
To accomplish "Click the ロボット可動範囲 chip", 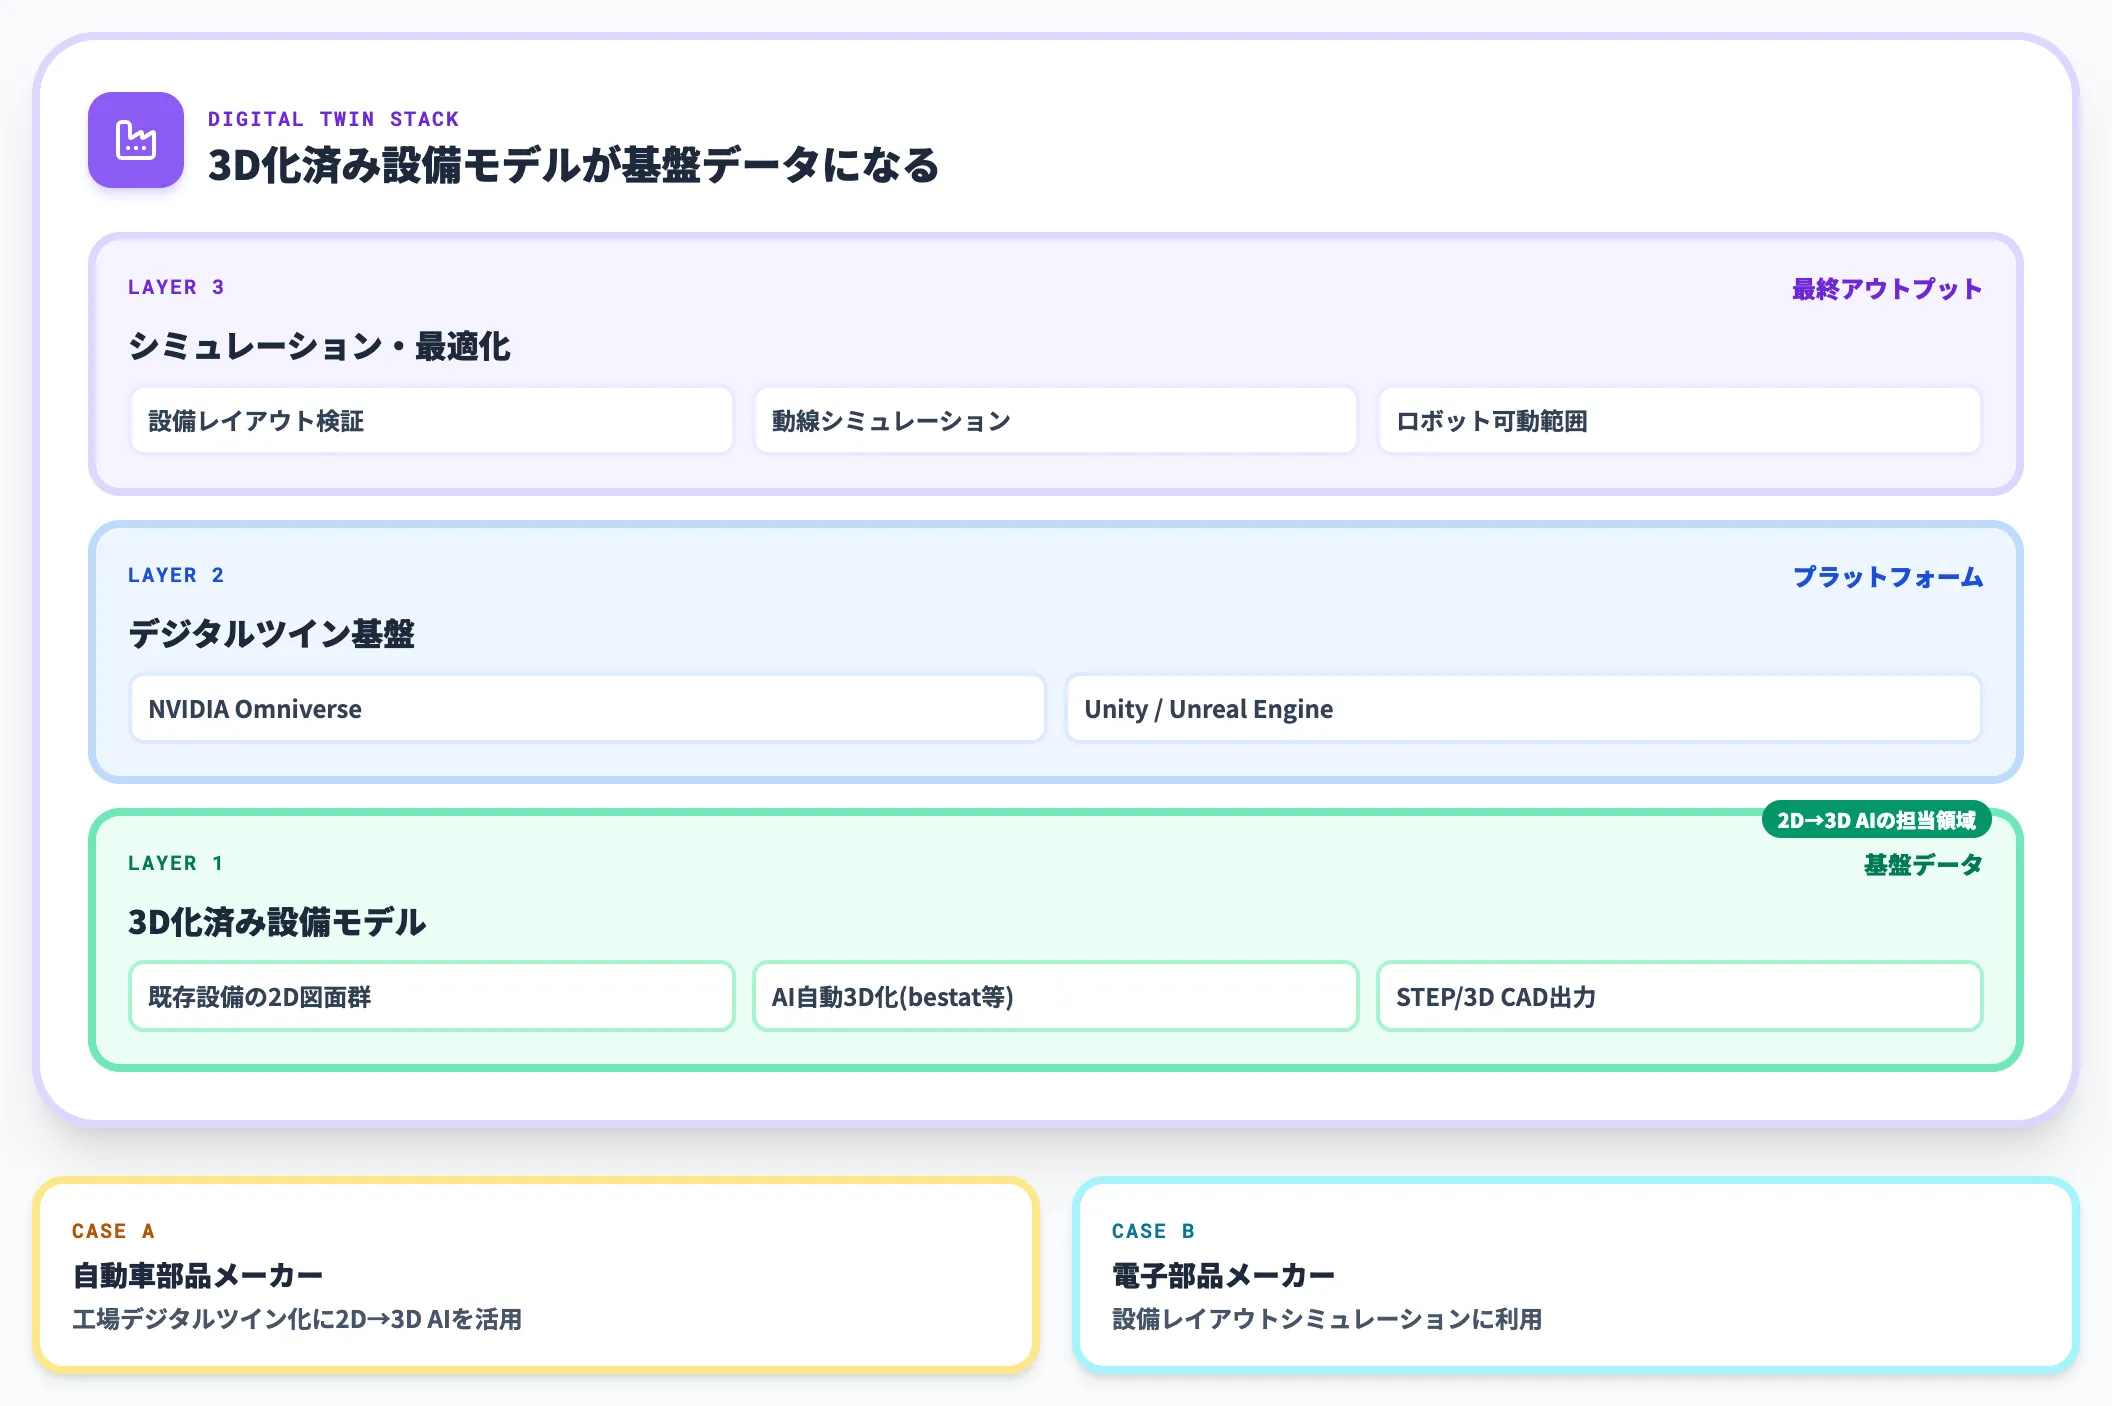I will coord(1680,421).
